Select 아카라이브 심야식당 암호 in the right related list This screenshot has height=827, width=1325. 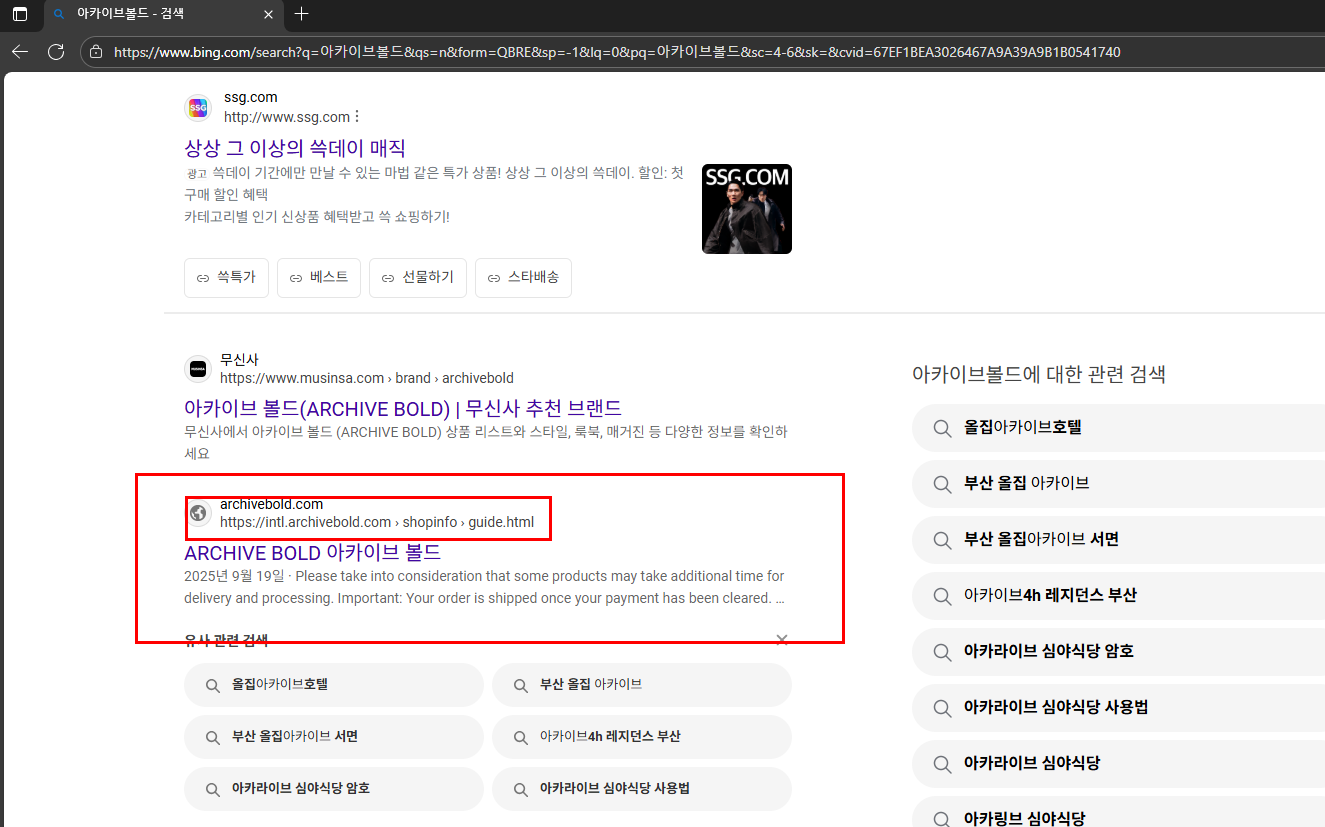pos(1118,651)
